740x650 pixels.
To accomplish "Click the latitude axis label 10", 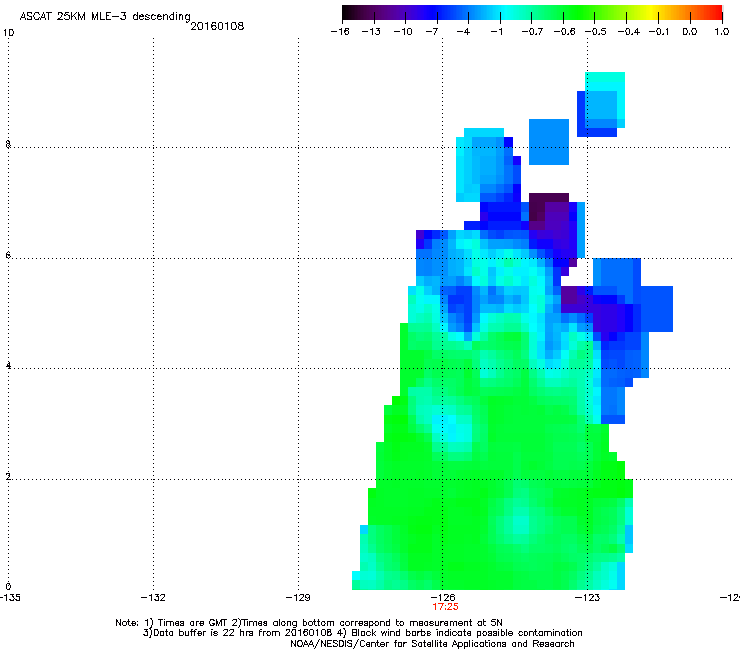I will point(8,33).
